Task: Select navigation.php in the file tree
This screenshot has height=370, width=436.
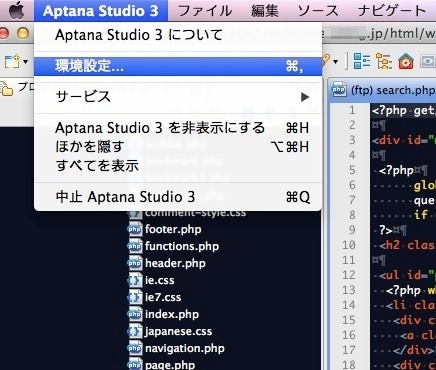Action: 185,348
